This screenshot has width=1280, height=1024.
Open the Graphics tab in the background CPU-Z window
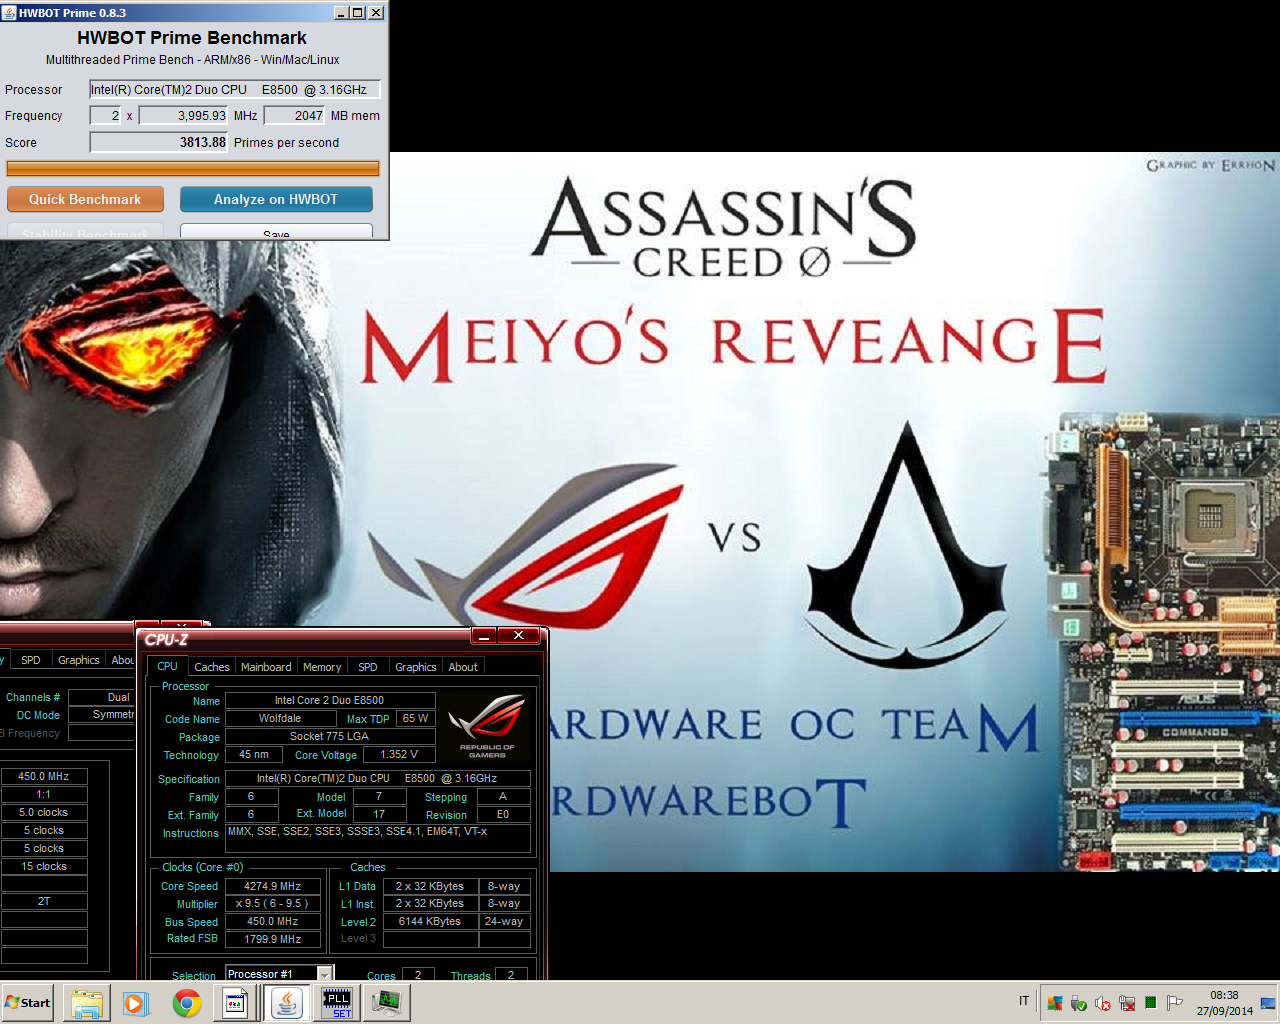79,660
